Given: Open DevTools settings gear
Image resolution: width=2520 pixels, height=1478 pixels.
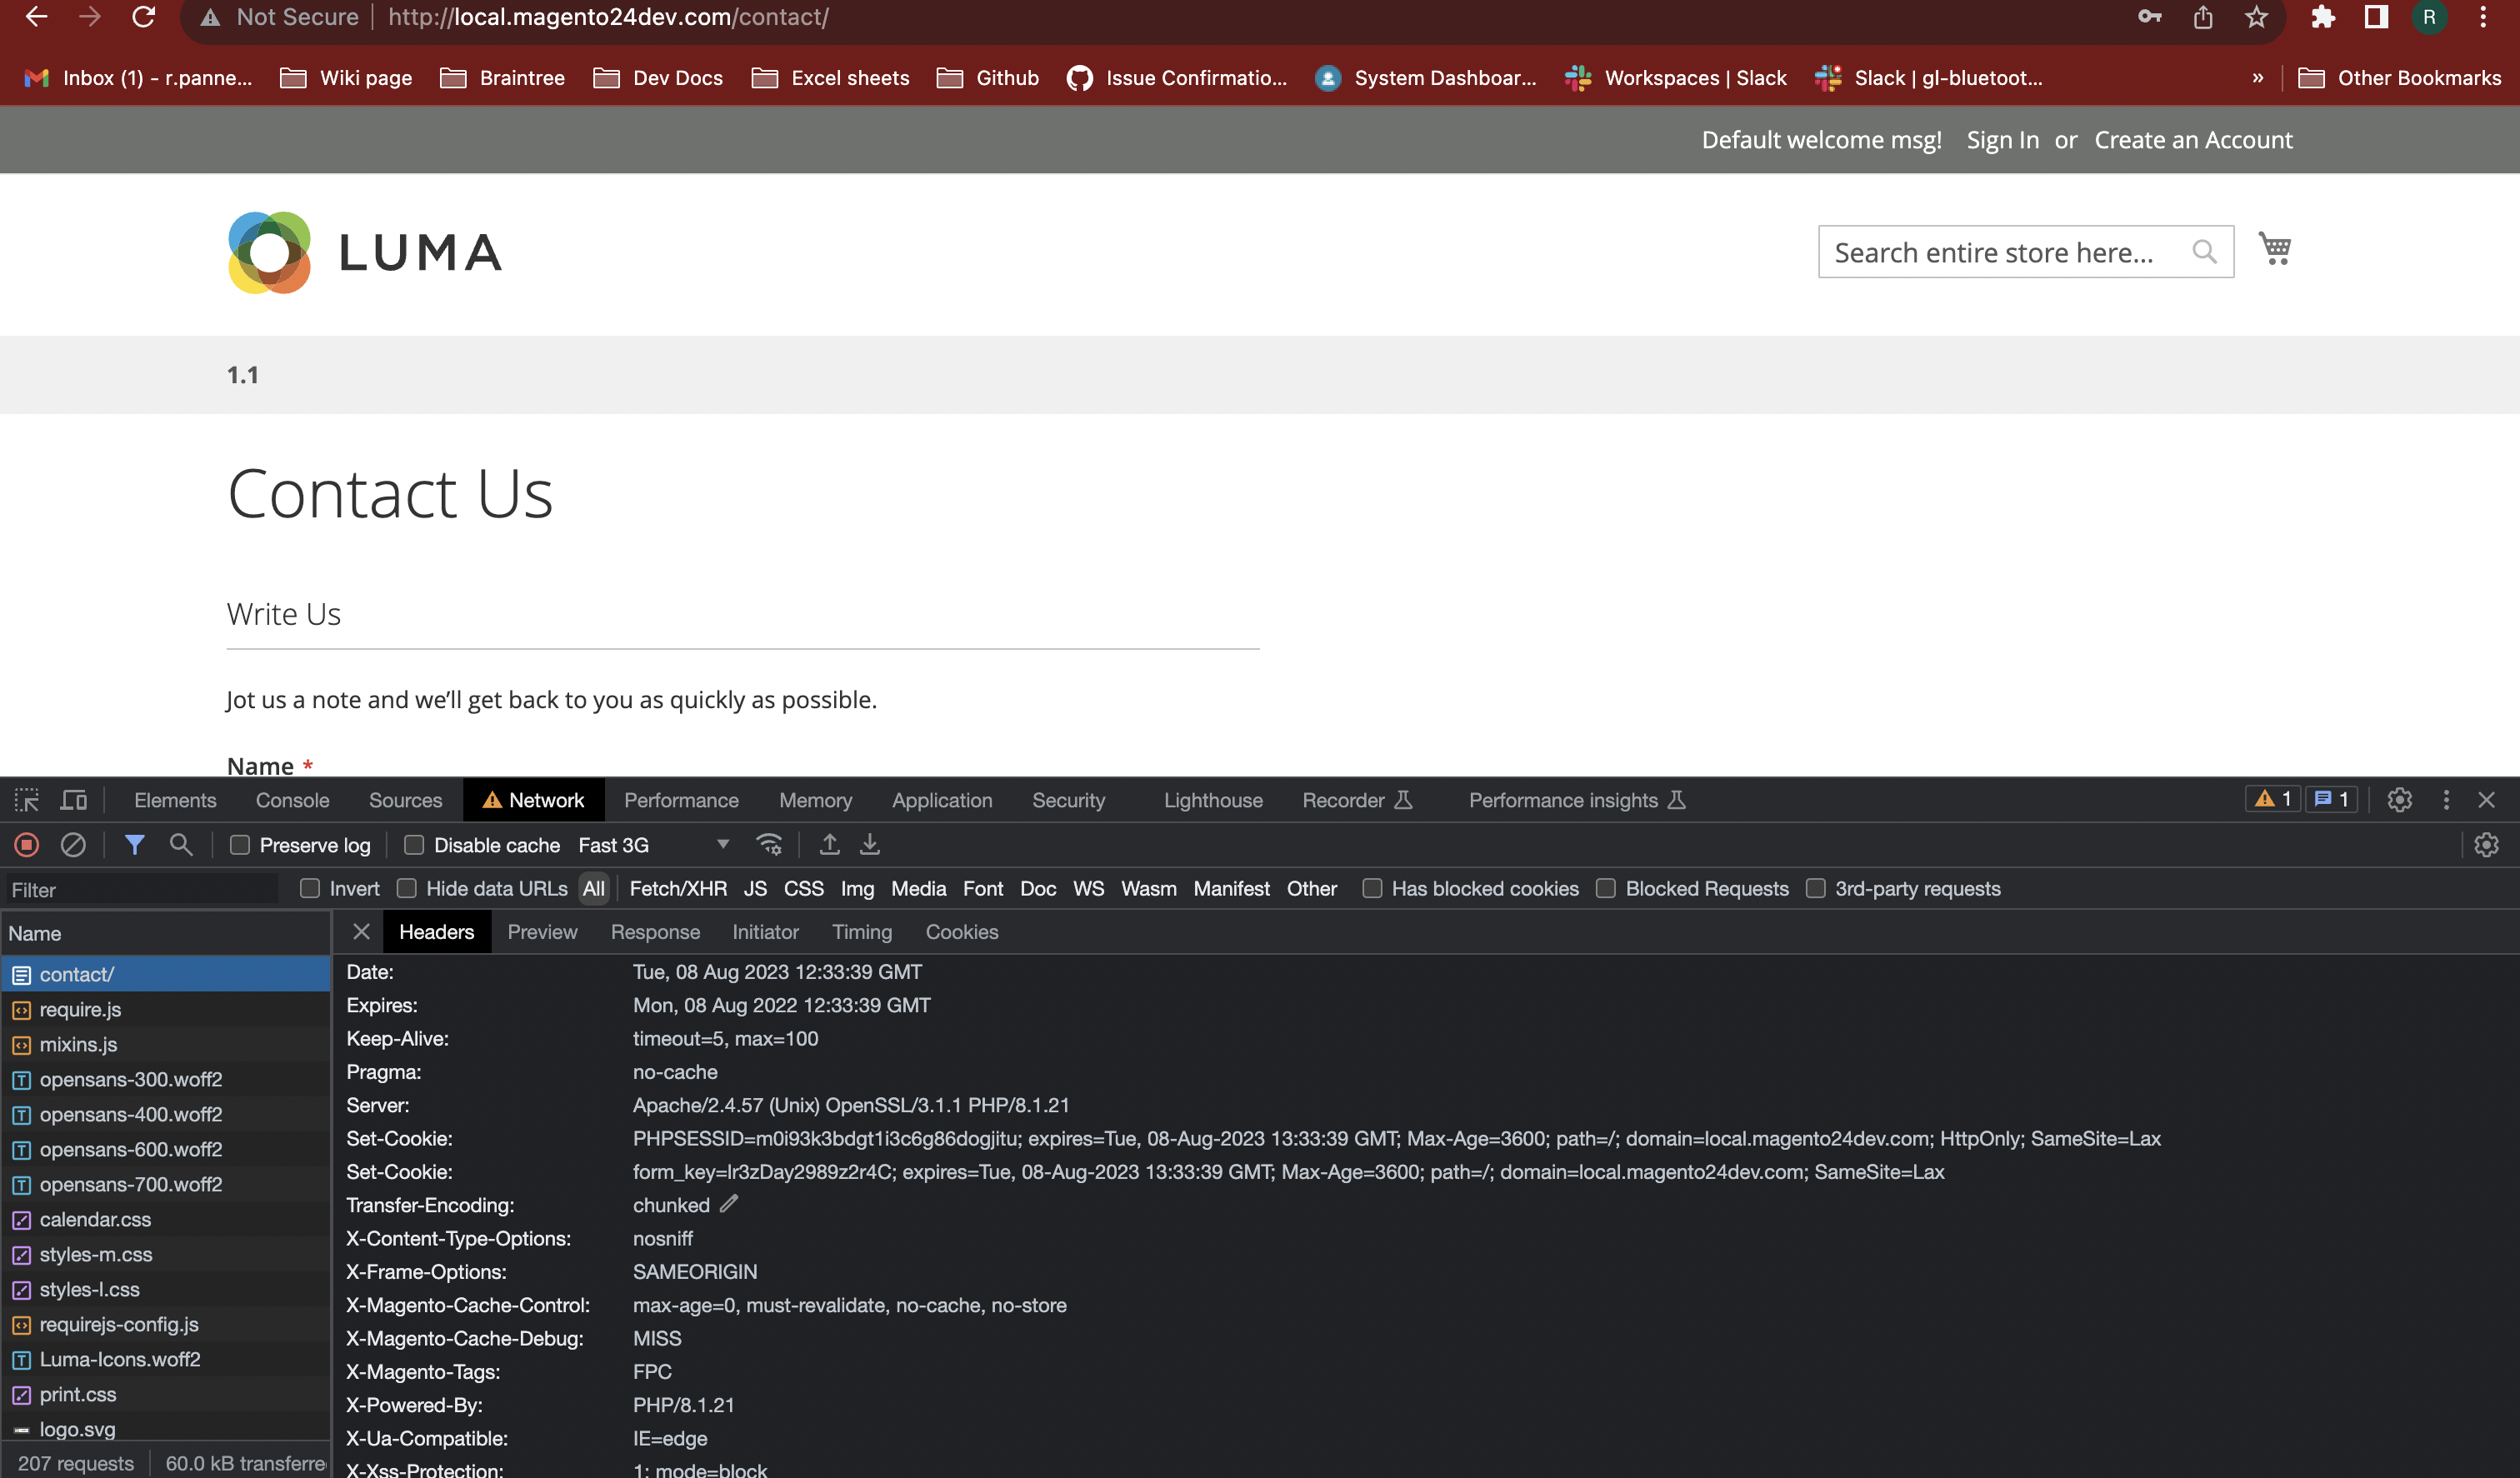Looking at the screenshot, I should (2400, 799).
